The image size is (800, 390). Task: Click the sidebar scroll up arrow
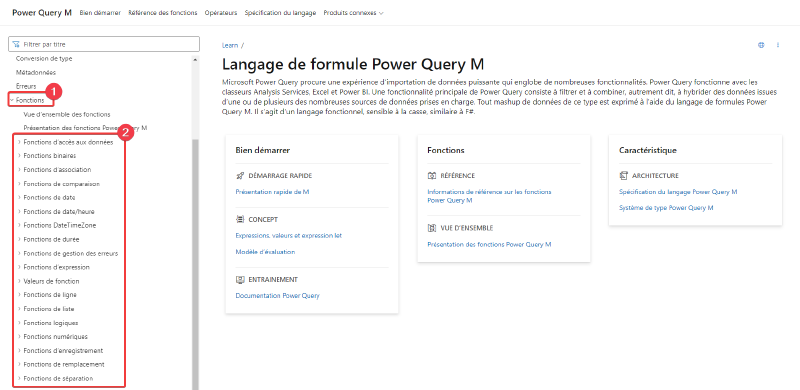(x=195, y=59)
